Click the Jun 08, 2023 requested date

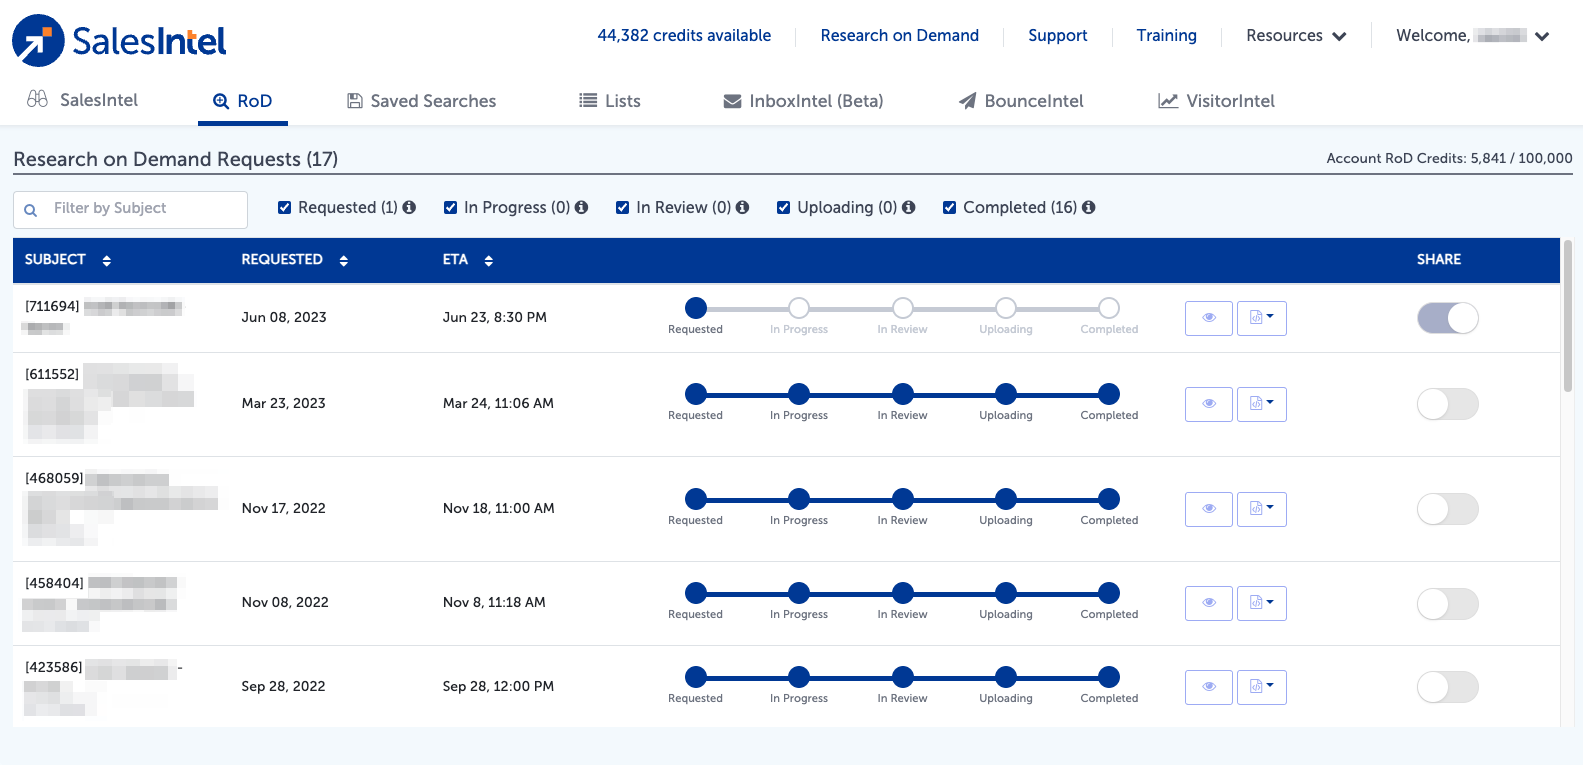[284, 317]
